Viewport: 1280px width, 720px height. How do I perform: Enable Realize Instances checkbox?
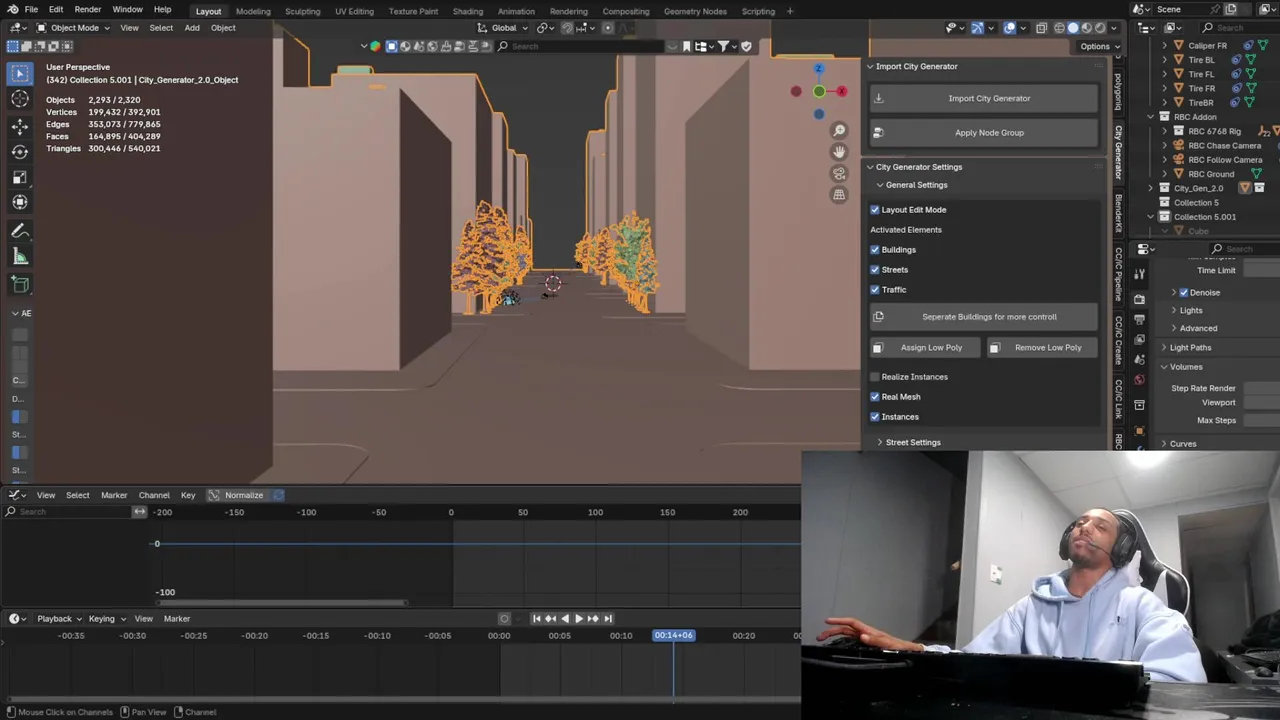[x=875, y=377]
